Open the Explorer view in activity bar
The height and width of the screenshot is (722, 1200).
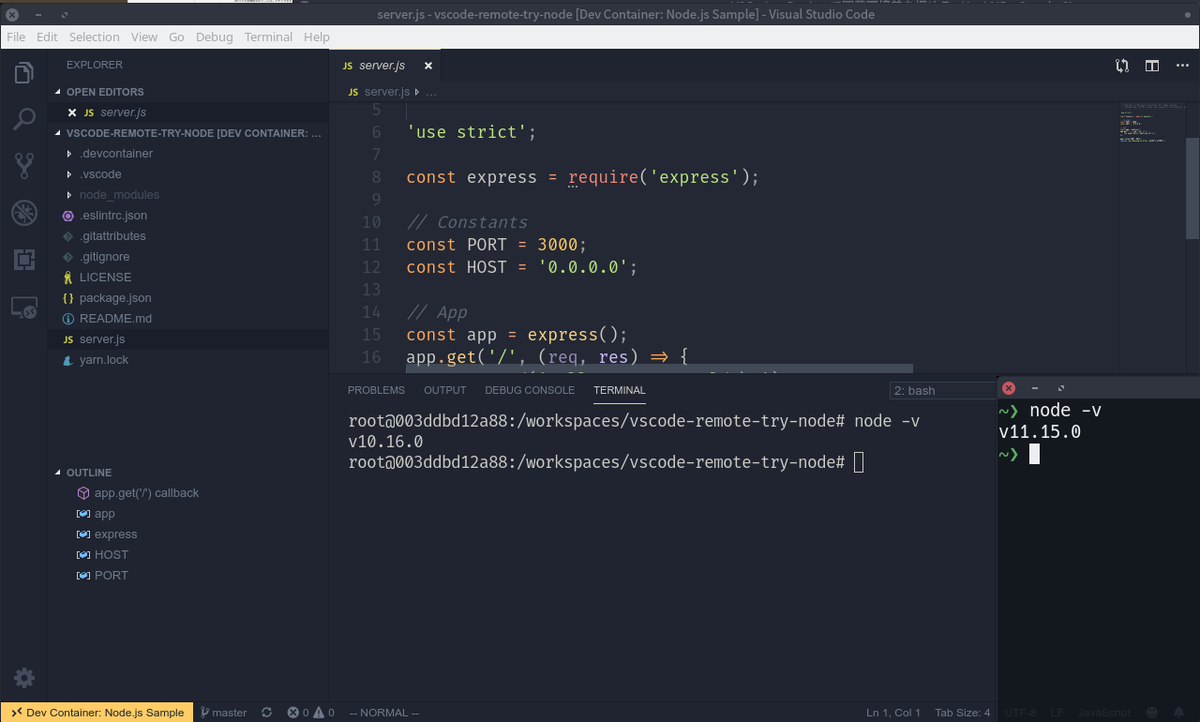click(24, 73)
